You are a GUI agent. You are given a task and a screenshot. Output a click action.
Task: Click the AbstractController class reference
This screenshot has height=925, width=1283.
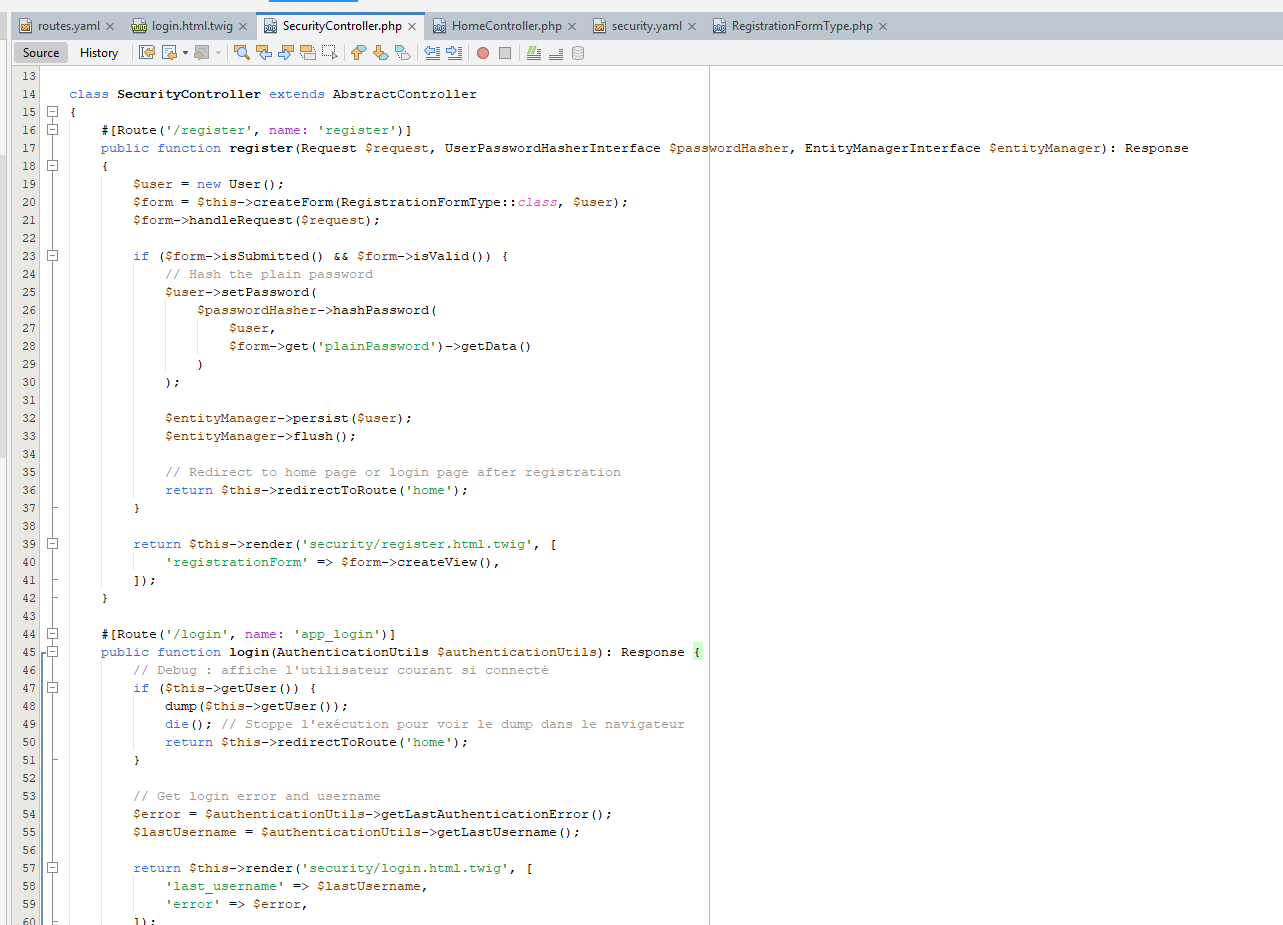point(405,94)
